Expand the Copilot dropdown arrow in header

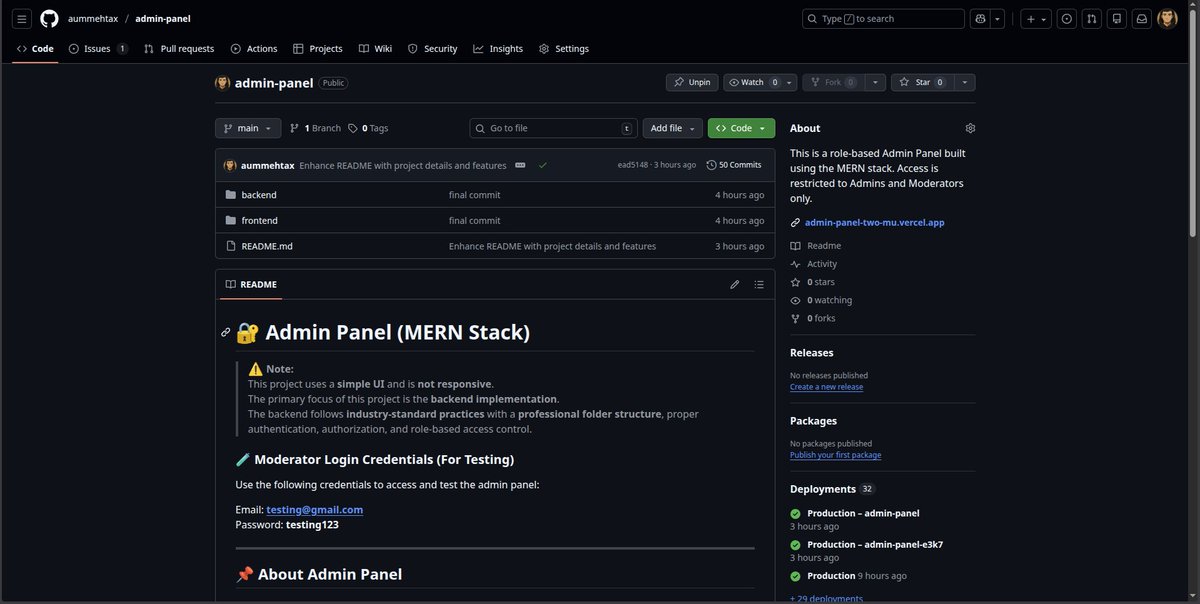pos(997,19)
